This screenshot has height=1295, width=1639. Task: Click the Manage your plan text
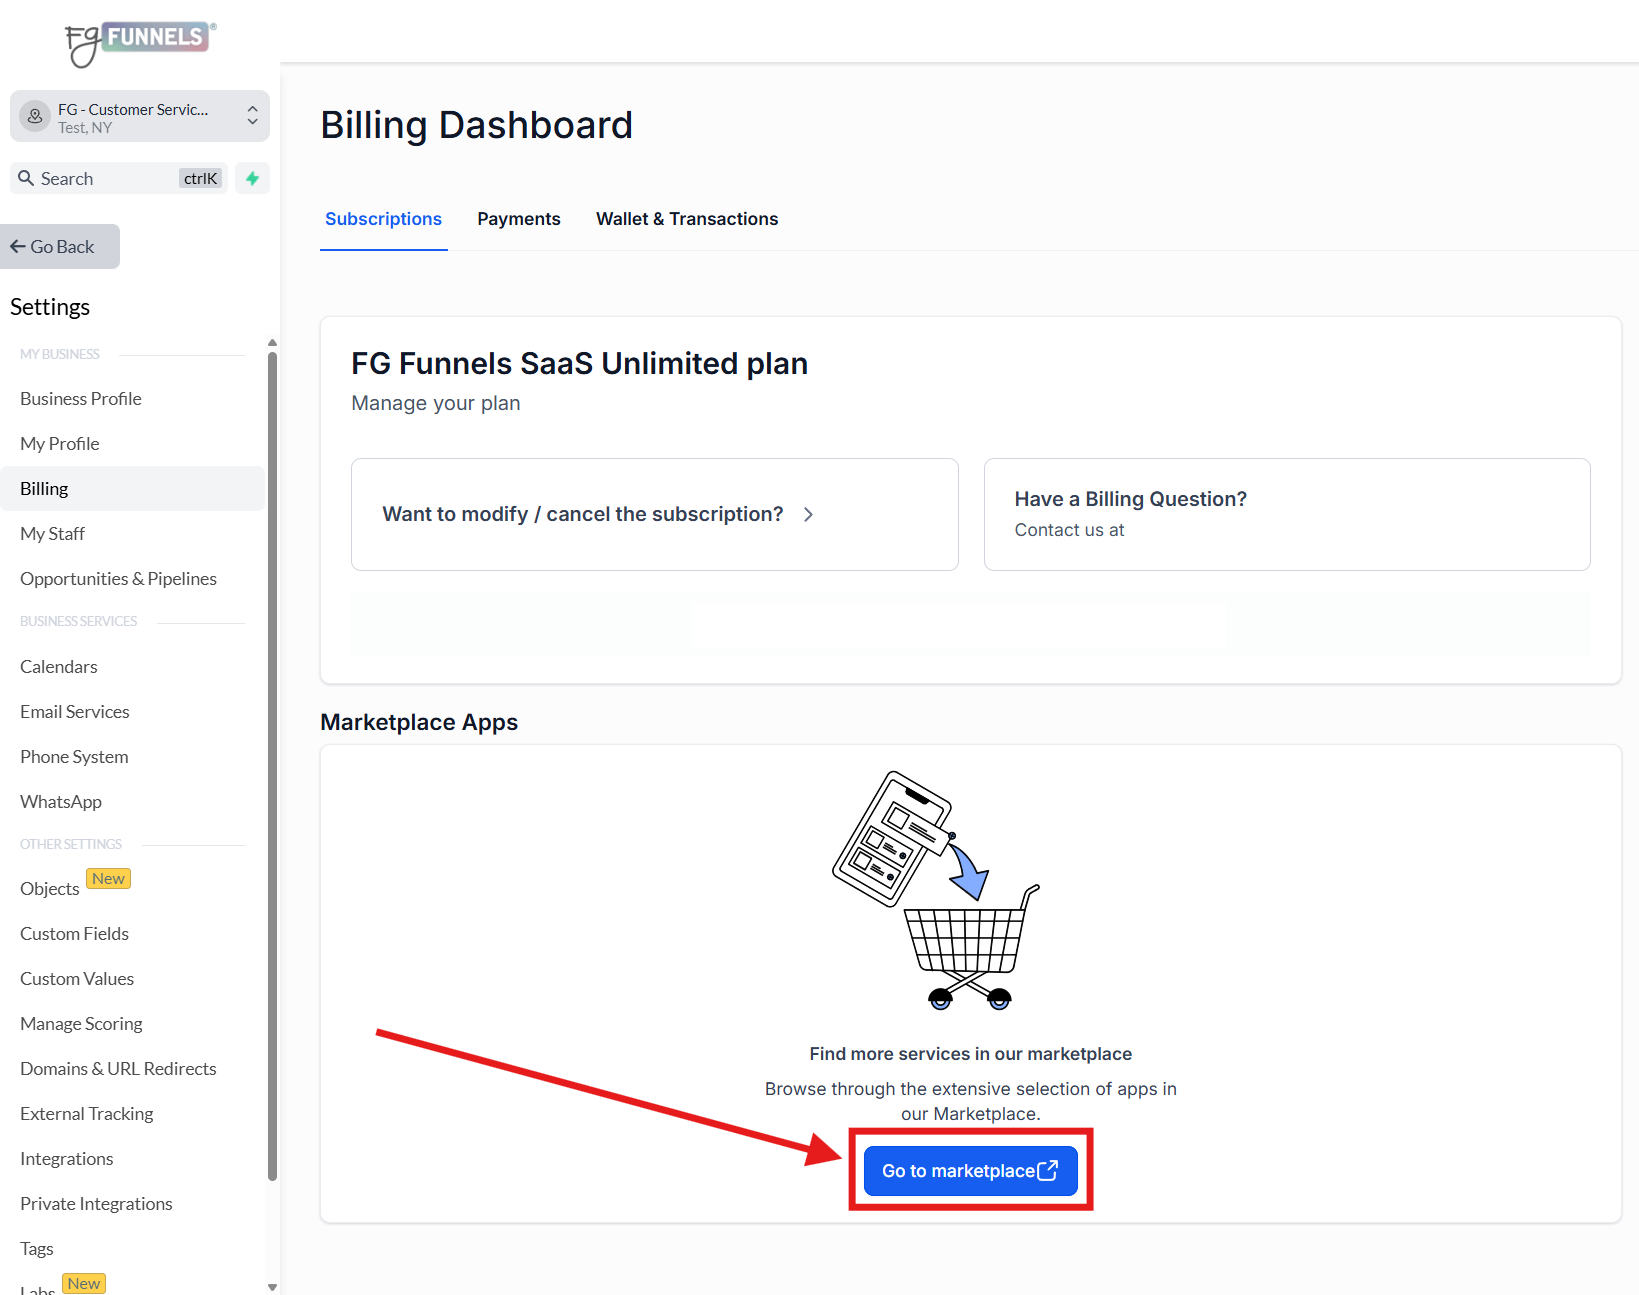coord(436,403)
